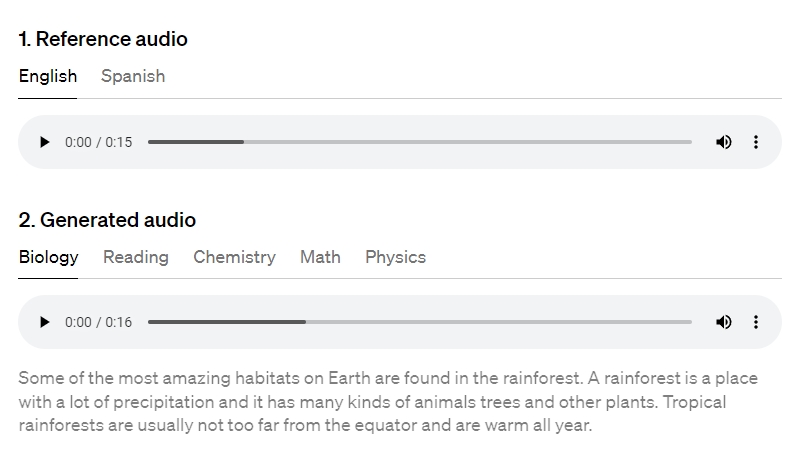Select the English tab
This screenshot has width=792, height=454.
tap(48, 76)
